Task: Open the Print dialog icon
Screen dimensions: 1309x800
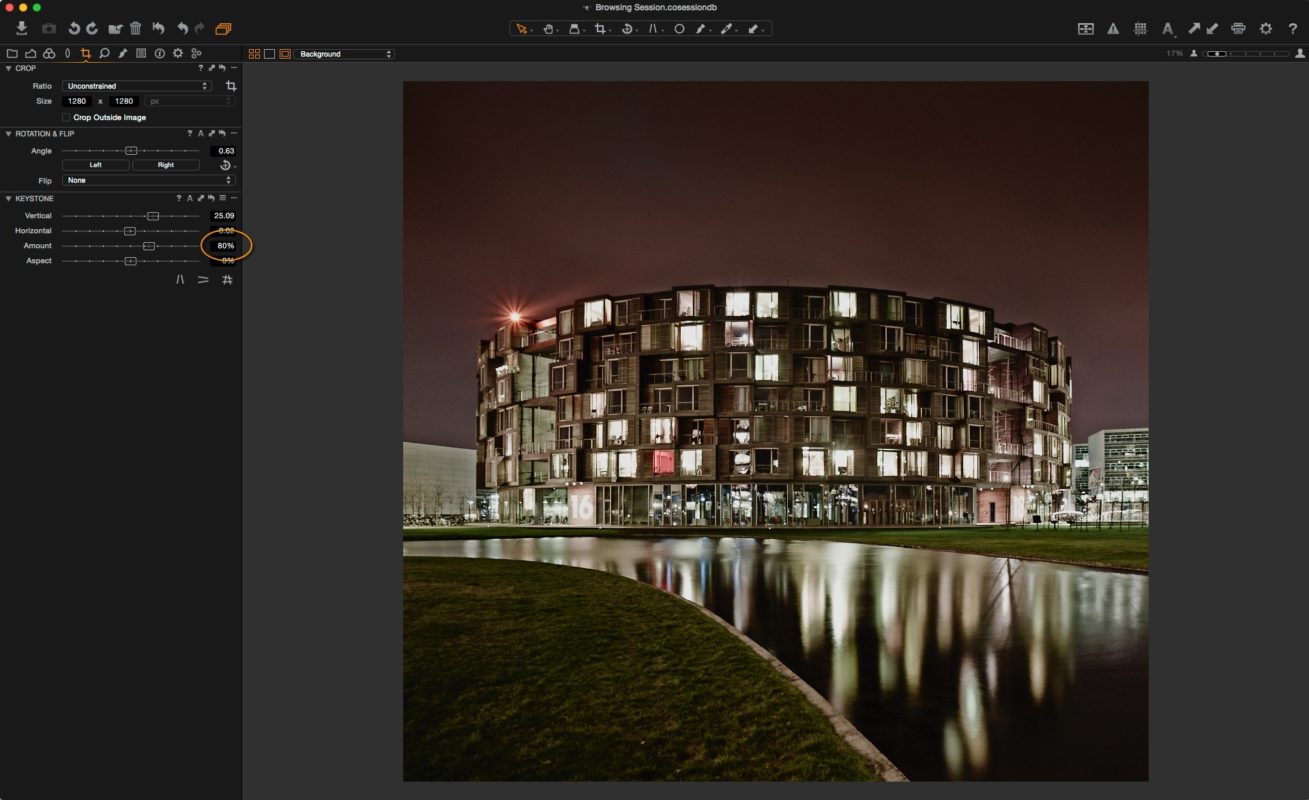Action: pyautogui.click(x=1238, y=28)
